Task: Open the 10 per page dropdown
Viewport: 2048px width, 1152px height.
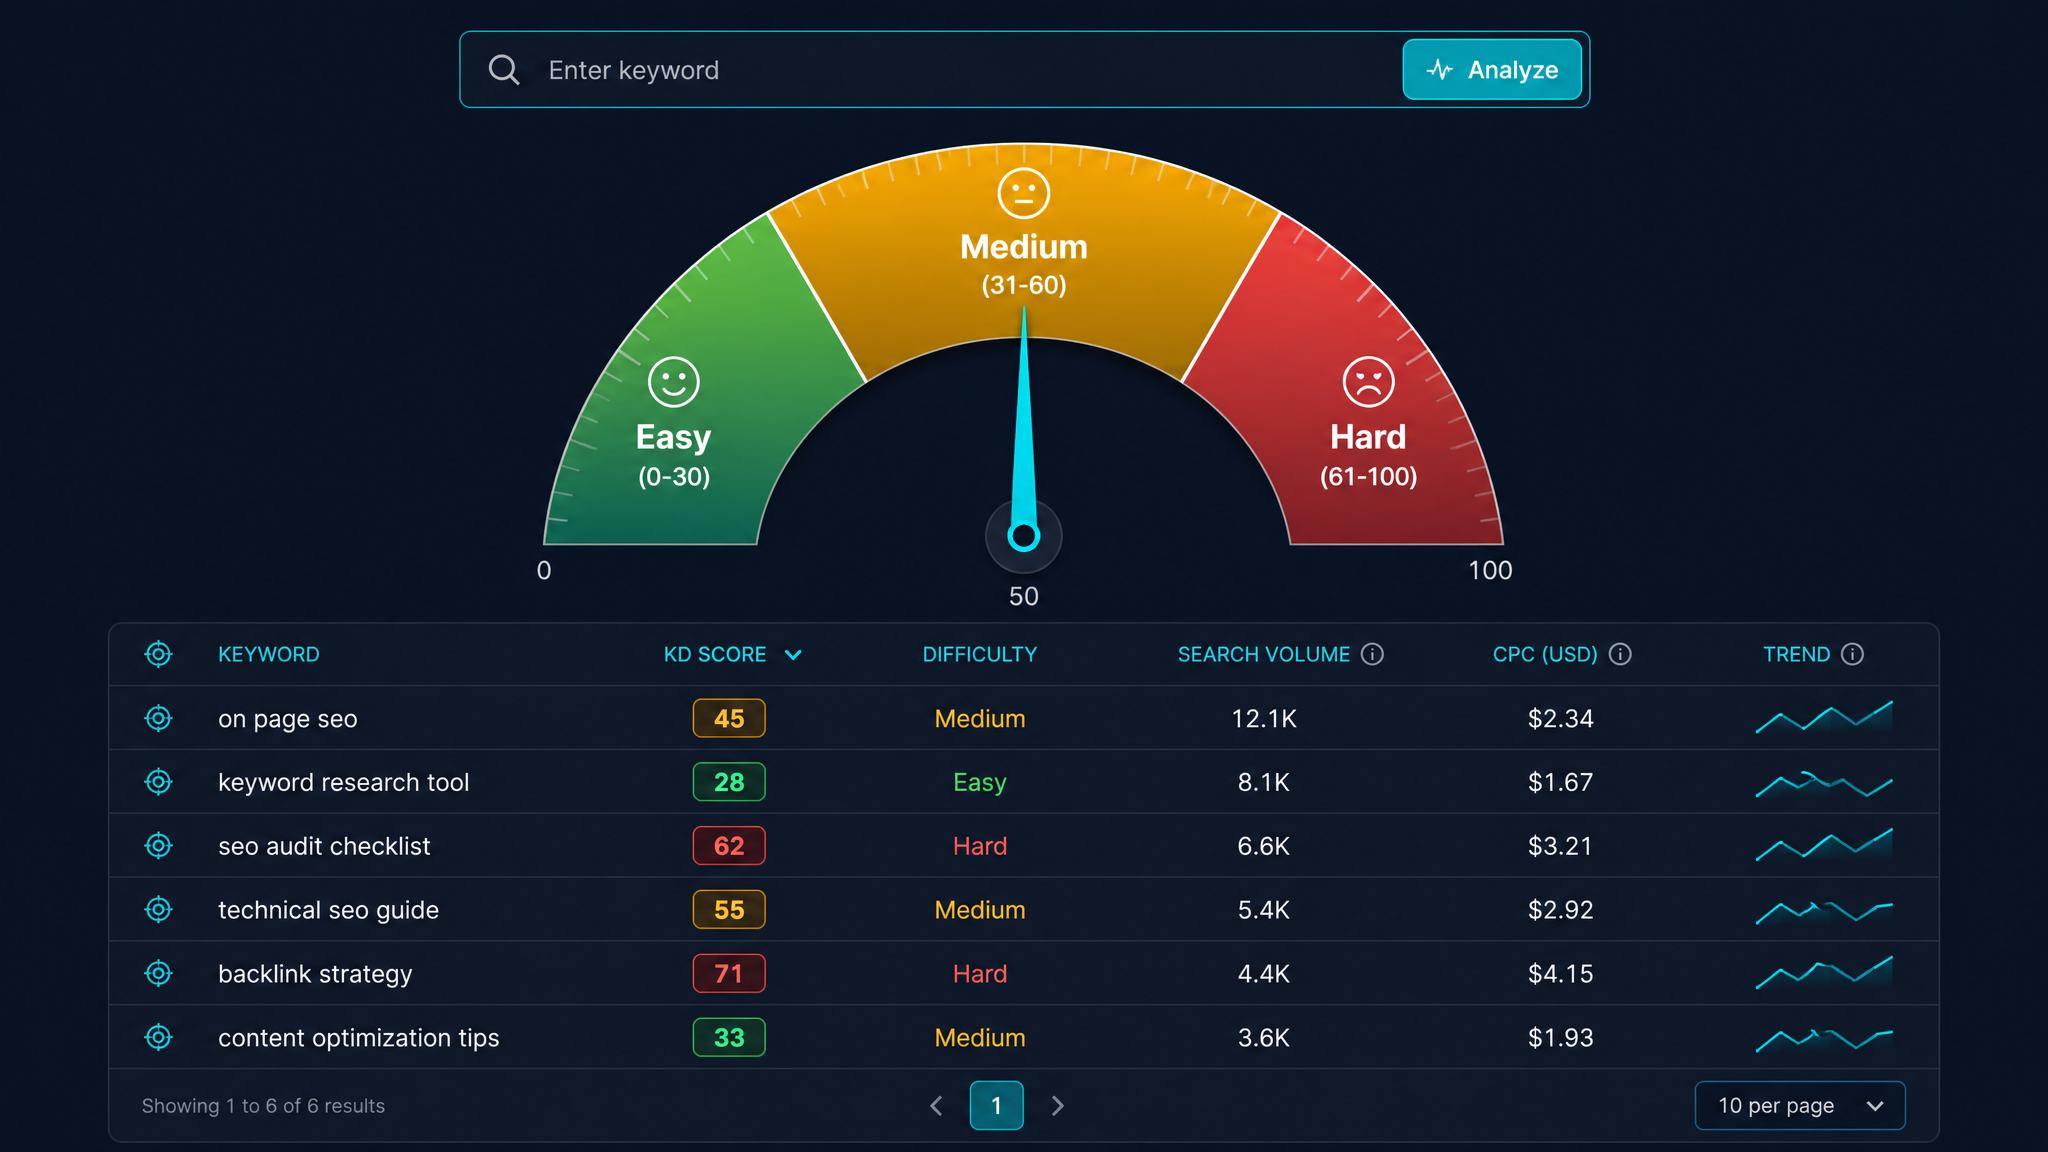Action: [1800, 1105]
